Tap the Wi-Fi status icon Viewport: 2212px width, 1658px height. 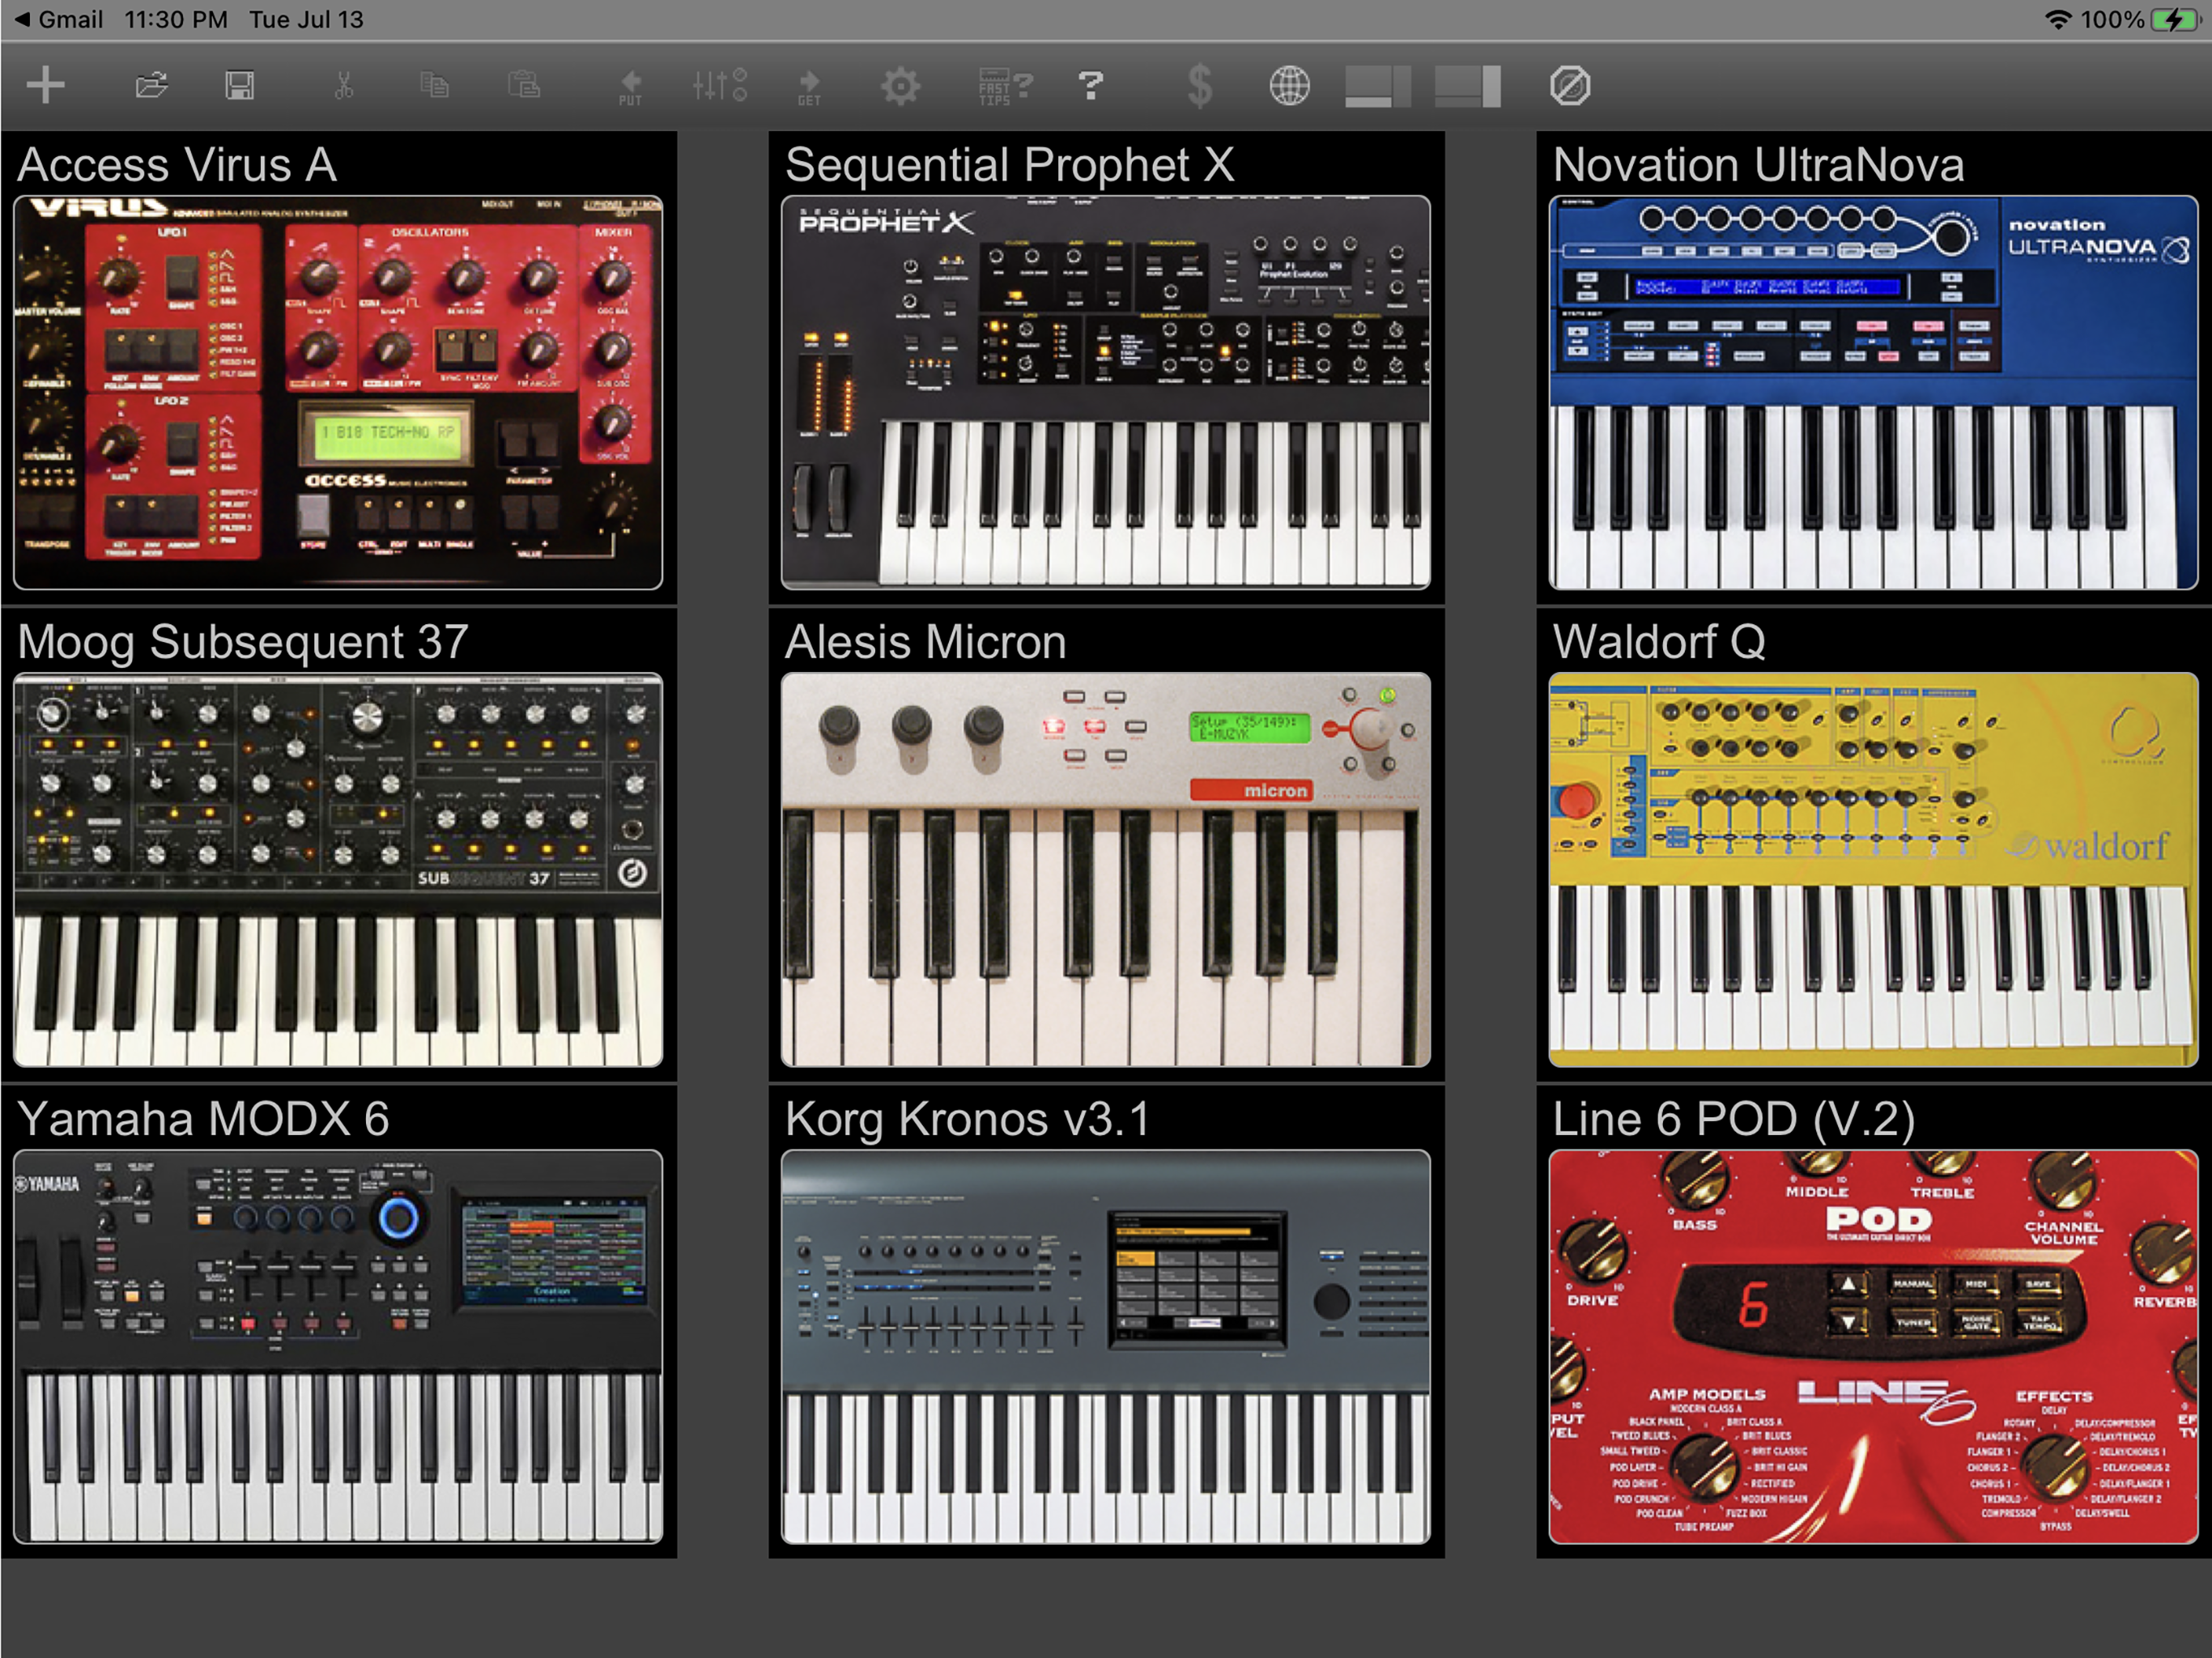coord(2057,19)
